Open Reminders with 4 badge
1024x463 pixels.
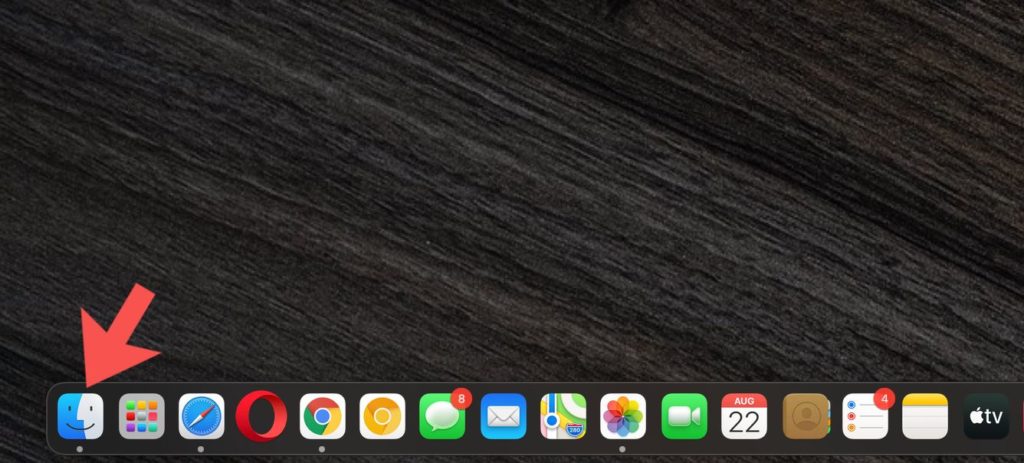point(865,416)
